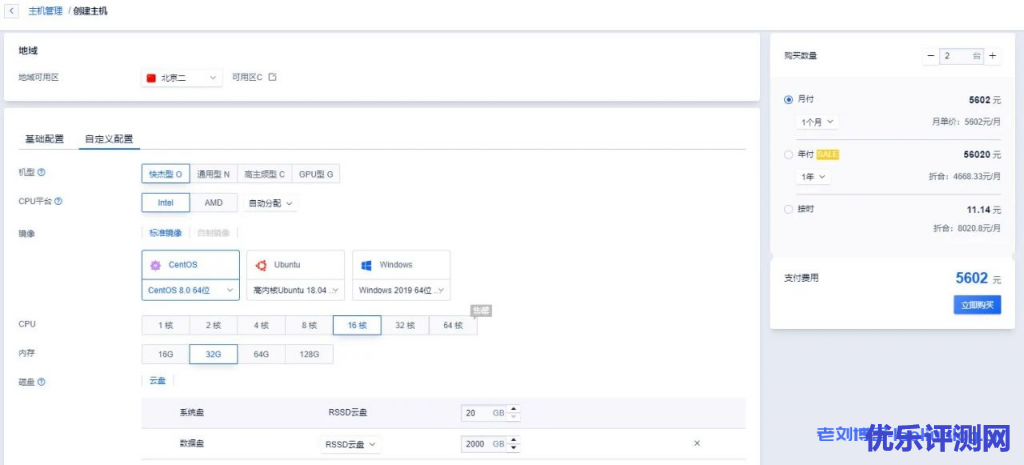The width and height of the screenshot is (1024, 465).
Task: Switch to the 自定义配置 tab
Action: pos(109,139)
